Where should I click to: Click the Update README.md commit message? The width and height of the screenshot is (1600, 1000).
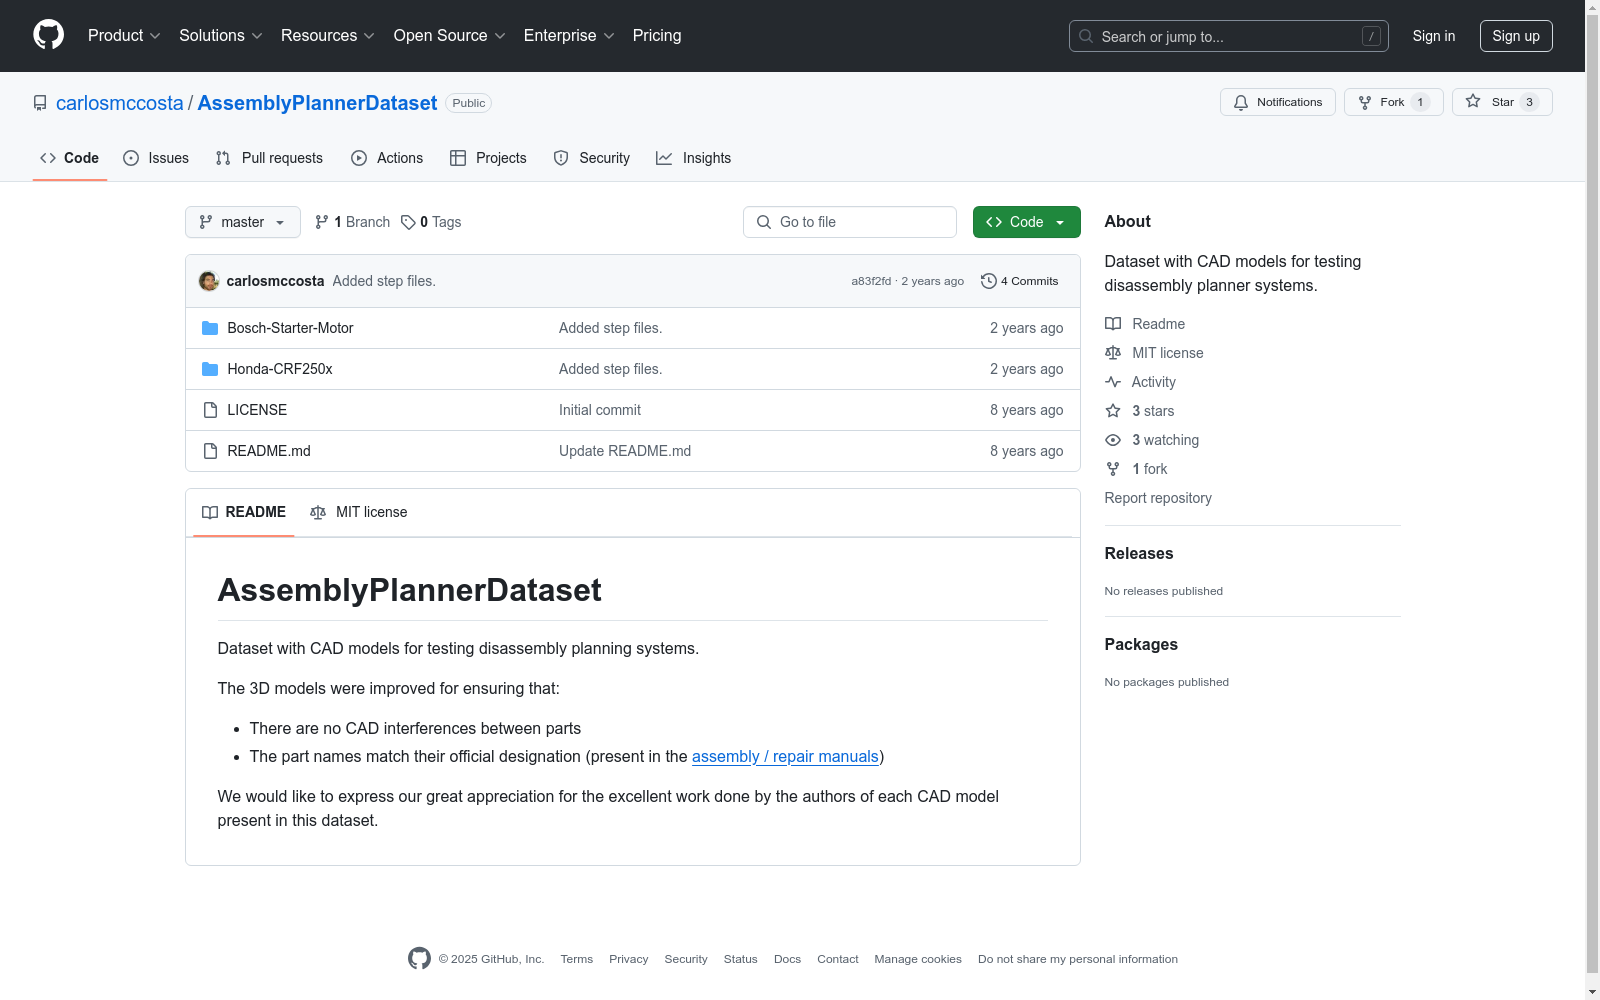point(625,451)
